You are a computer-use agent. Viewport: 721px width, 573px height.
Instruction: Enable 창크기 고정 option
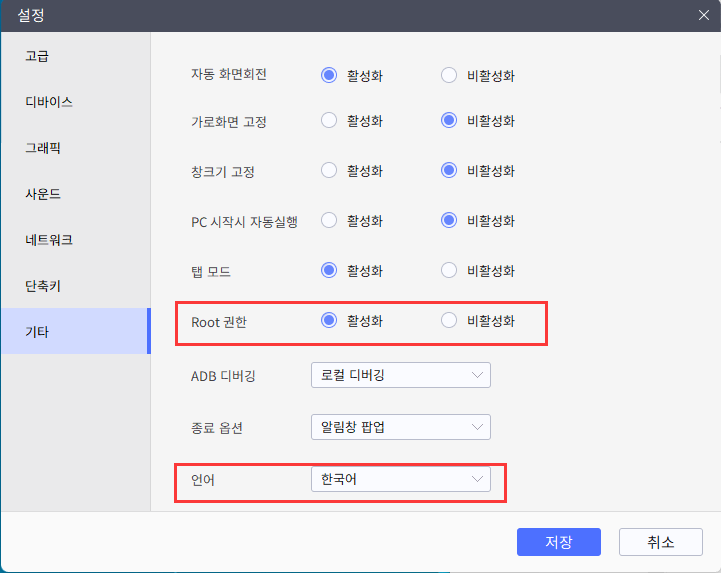point(329,171)
